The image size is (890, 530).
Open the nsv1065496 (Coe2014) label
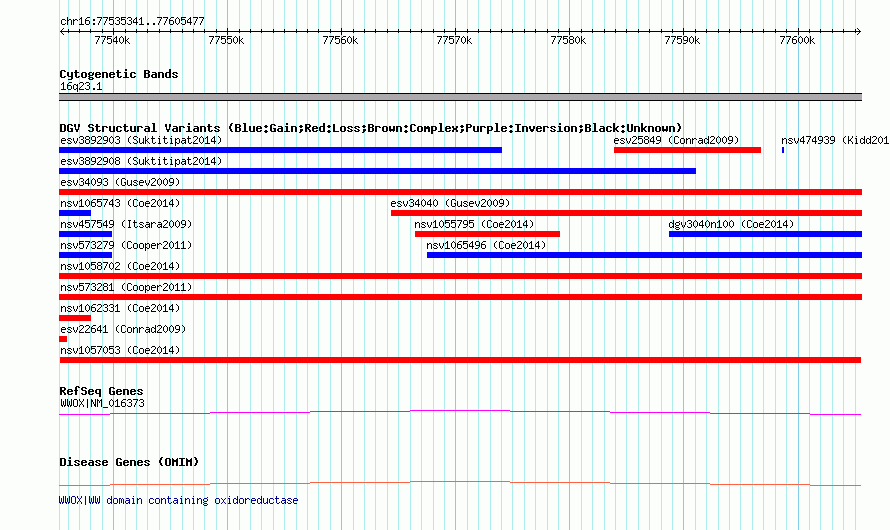point(486,245)
